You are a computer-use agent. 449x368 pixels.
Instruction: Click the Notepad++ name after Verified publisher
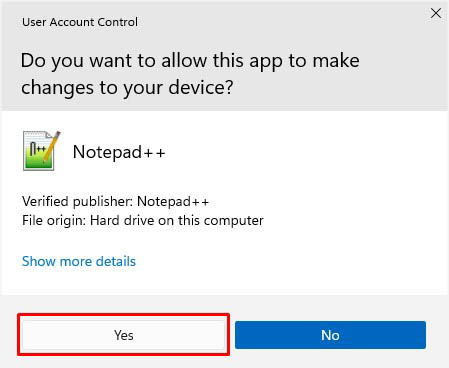[x=173, y=202]
